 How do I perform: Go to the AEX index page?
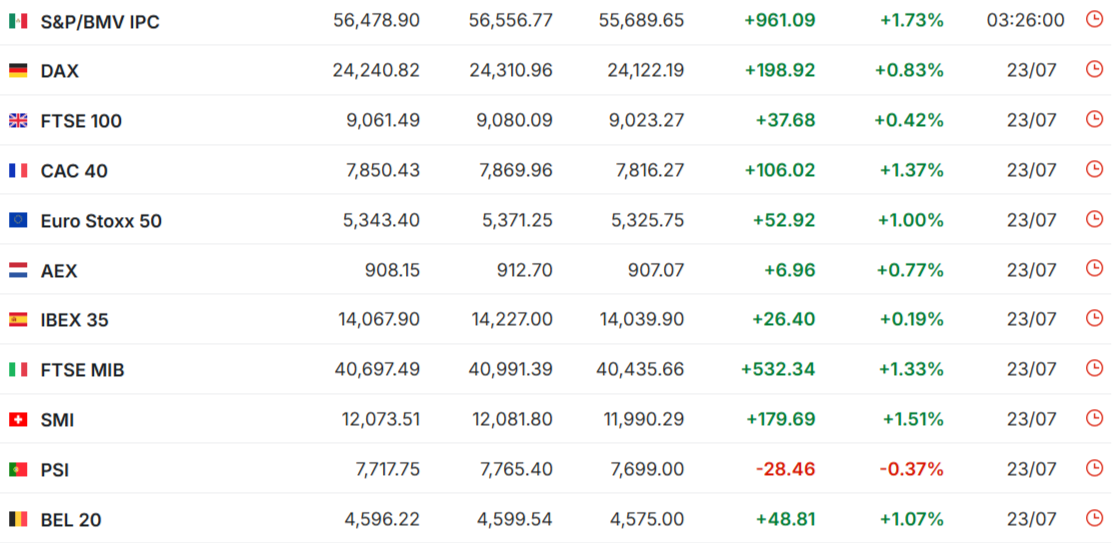coord(59,271)
